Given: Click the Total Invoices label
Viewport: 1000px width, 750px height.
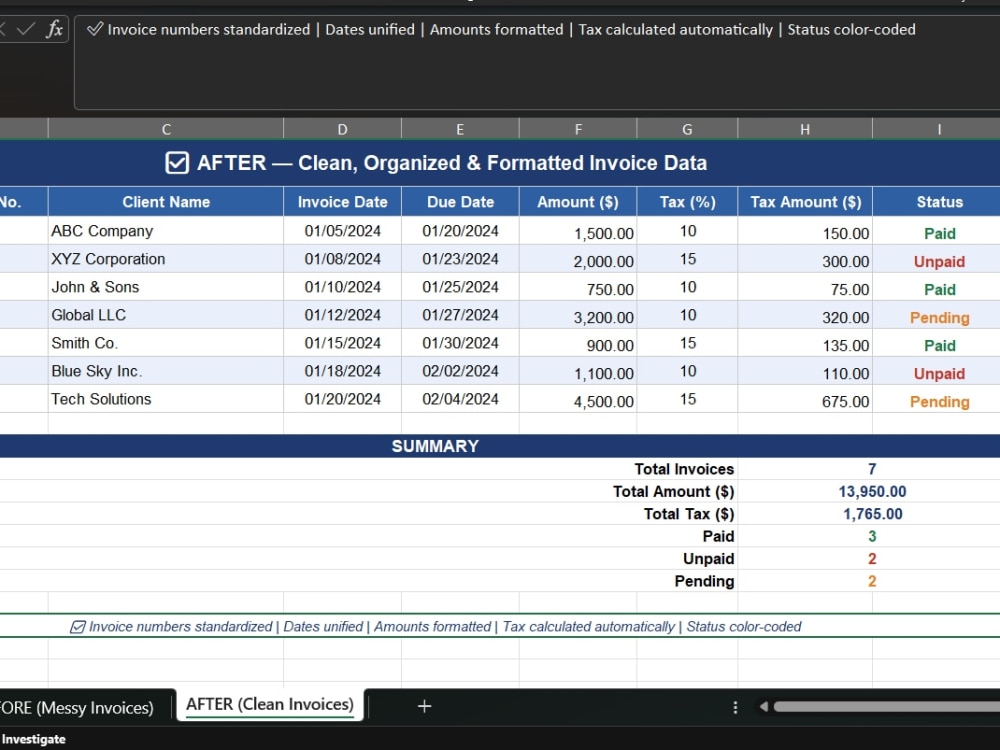Looking at the screenshot, I should coord(684,469).
